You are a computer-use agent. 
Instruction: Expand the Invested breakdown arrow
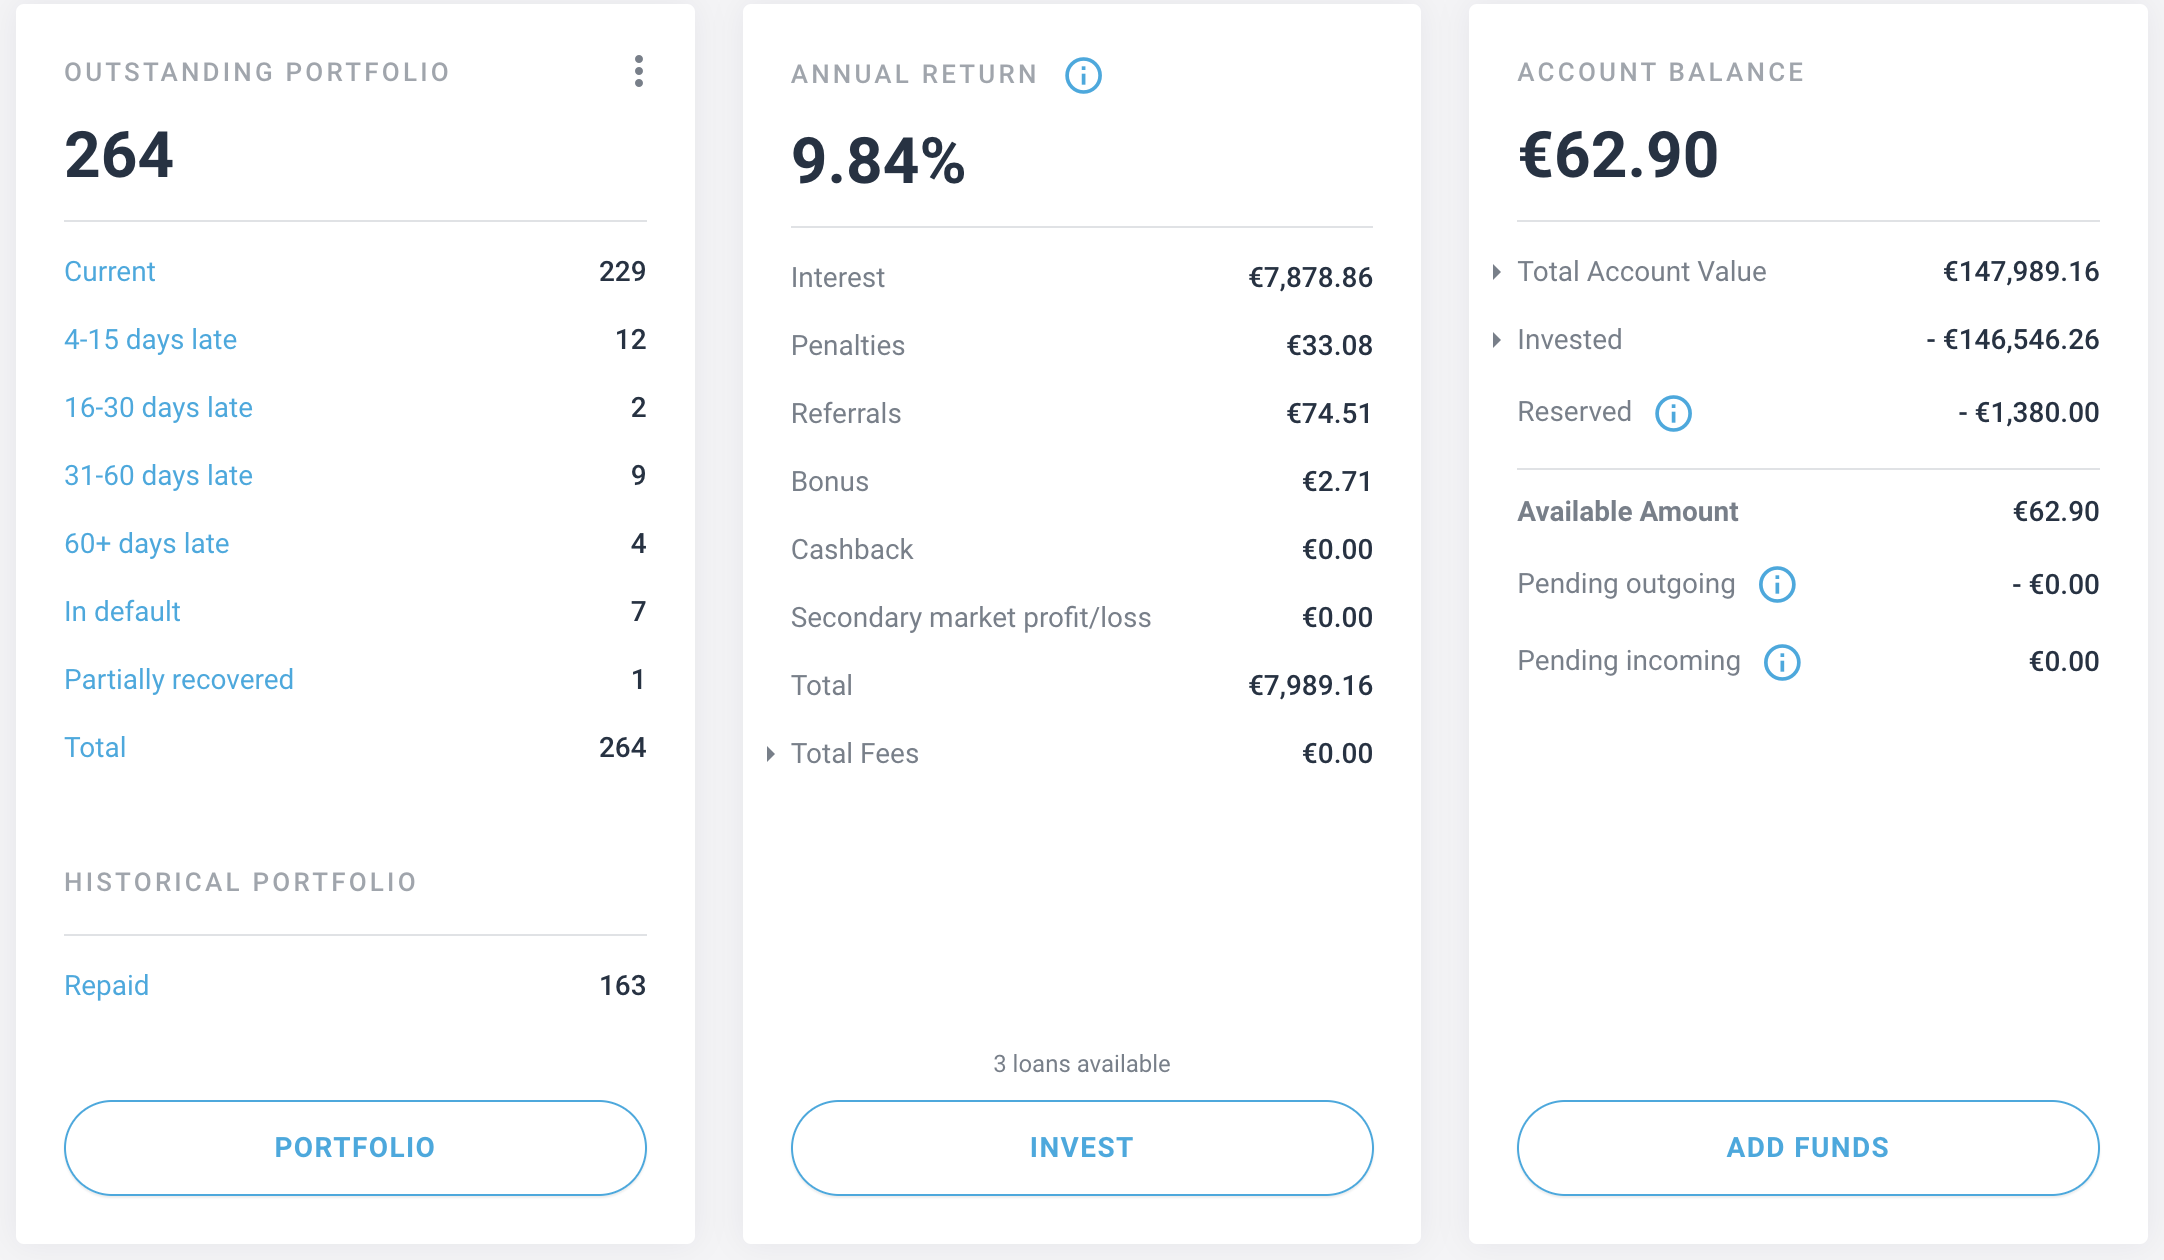pyautogui.click(x=1497, y=340)
